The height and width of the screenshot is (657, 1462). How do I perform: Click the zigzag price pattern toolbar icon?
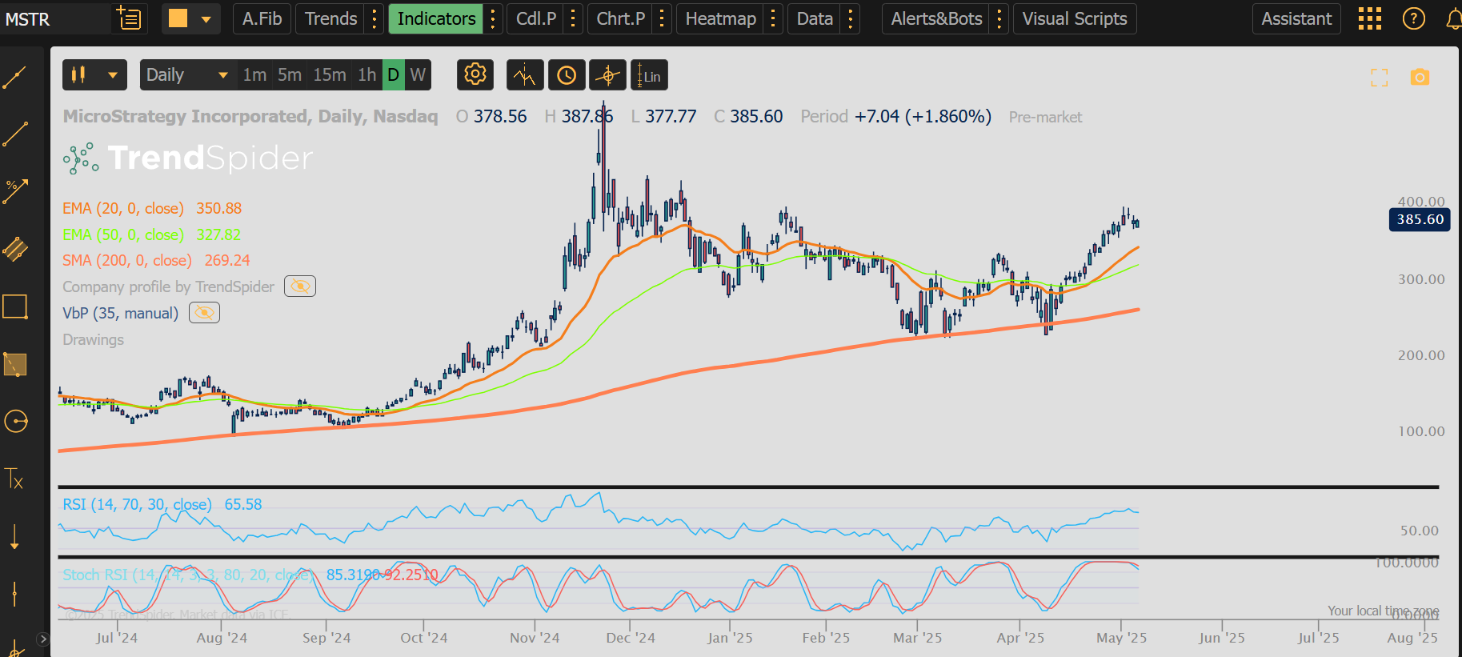click(525, 75)
